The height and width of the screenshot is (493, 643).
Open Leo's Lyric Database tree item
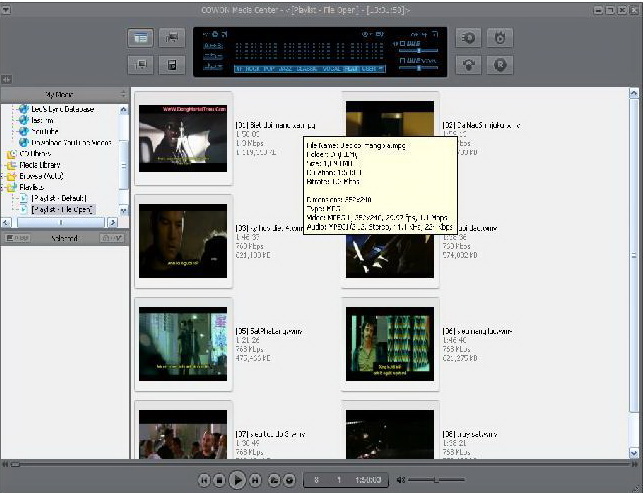coord(62,109)
